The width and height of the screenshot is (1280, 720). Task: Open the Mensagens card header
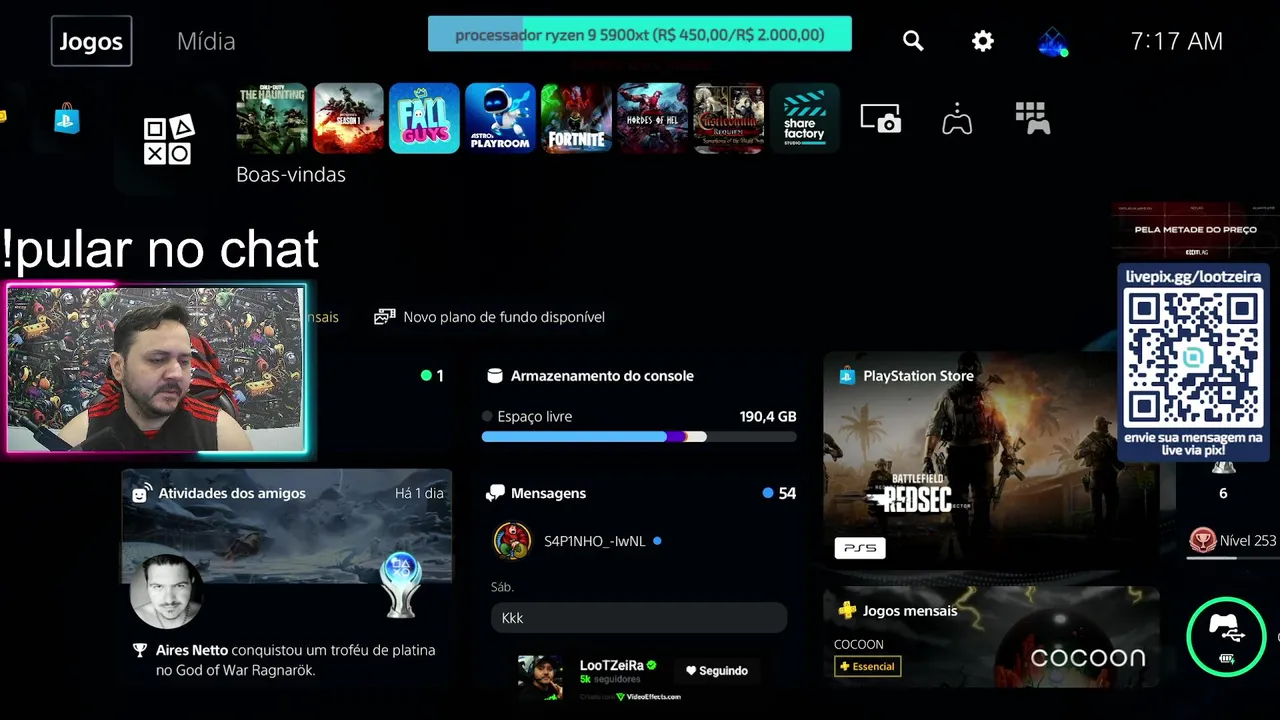537,493
